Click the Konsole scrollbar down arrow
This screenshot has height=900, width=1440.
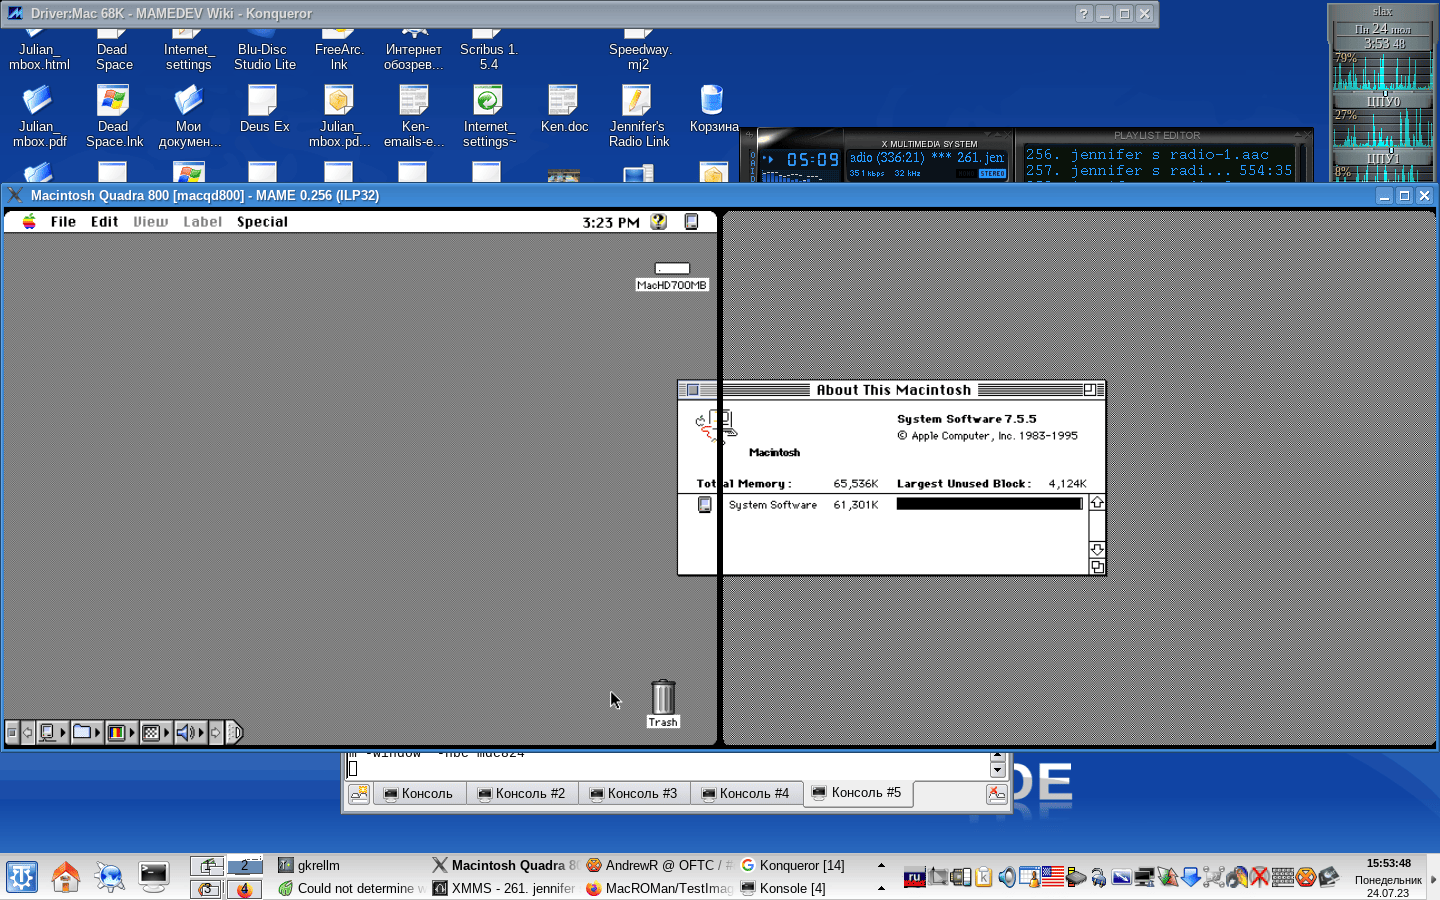(997, 769)
